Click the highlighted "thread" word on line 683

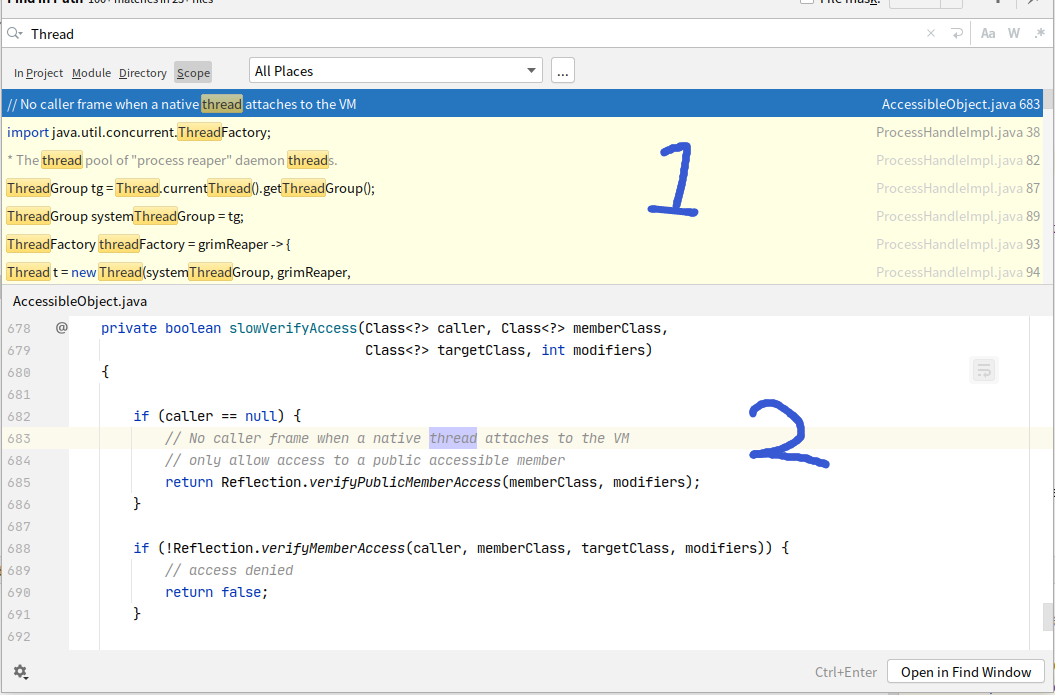(x=453, y=439)
